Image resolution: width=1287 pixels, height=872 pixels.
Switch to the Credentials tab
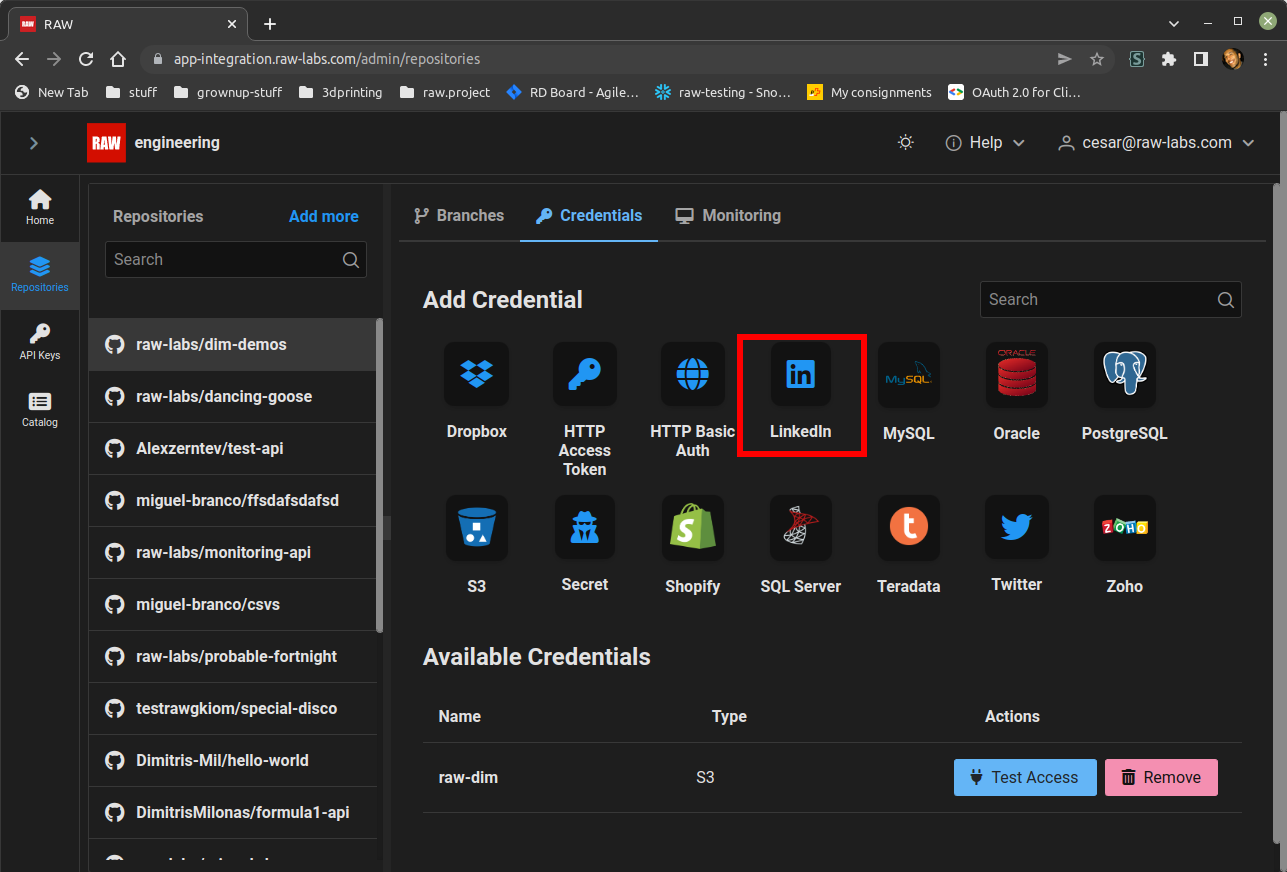click(589, 215)
